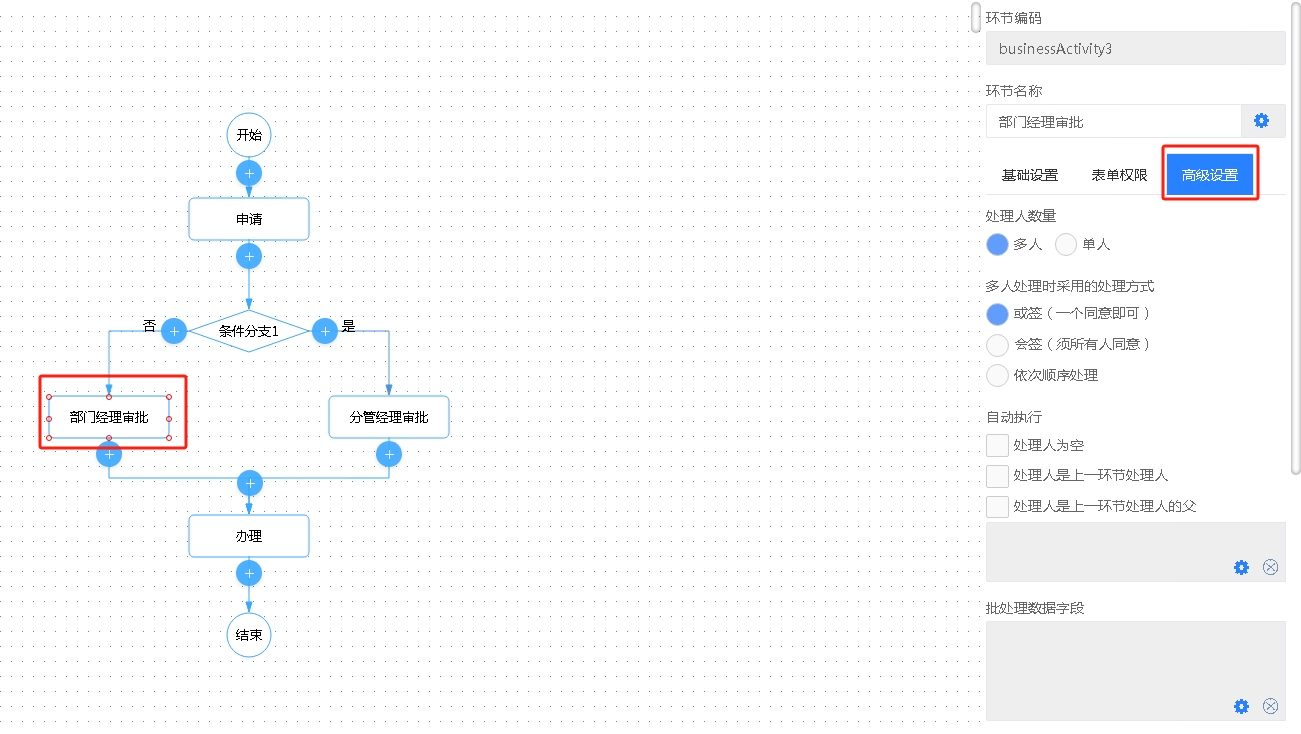Switch to 基础设置 tab
The height and width of the screenshot is (734, 1301).
[x=1029, y=175]
